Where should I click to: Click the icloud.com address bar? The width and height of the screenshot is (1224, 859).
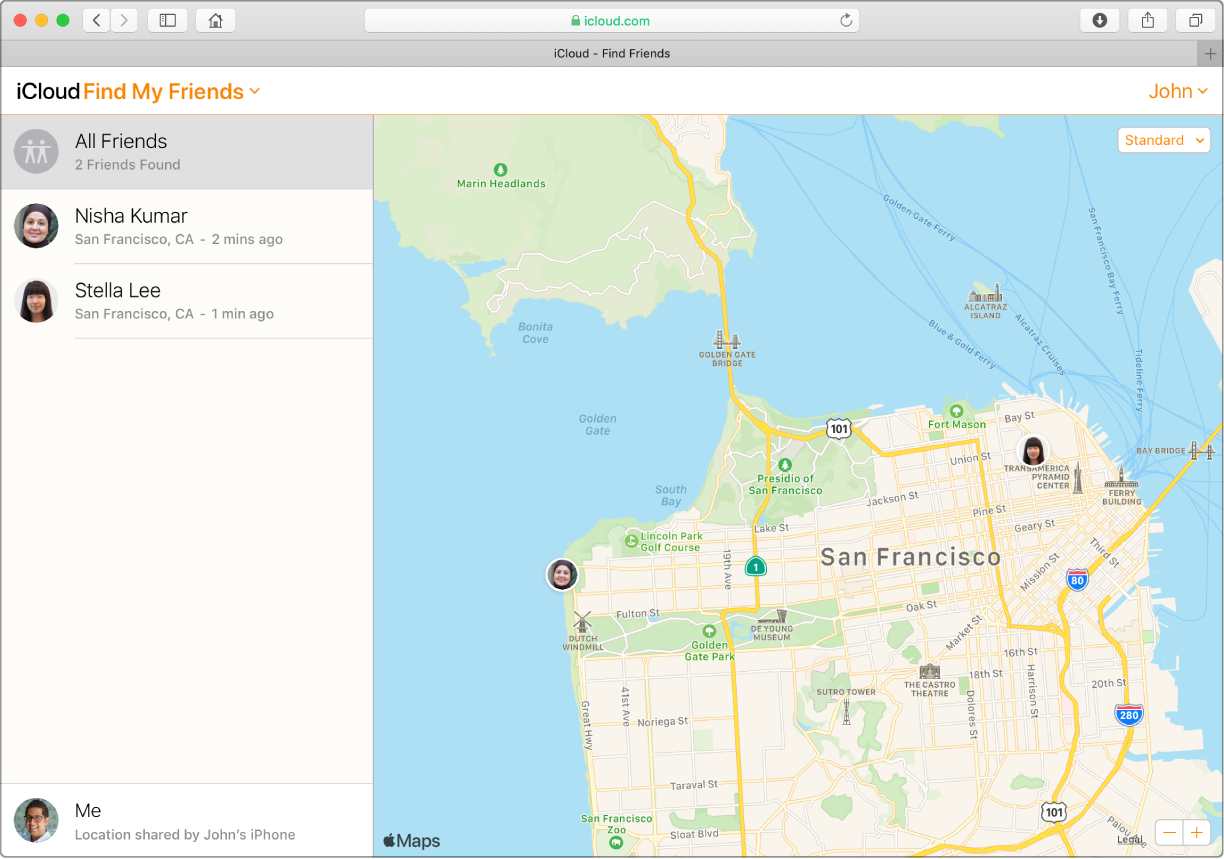pyautogui.click(x=612, y=20)
